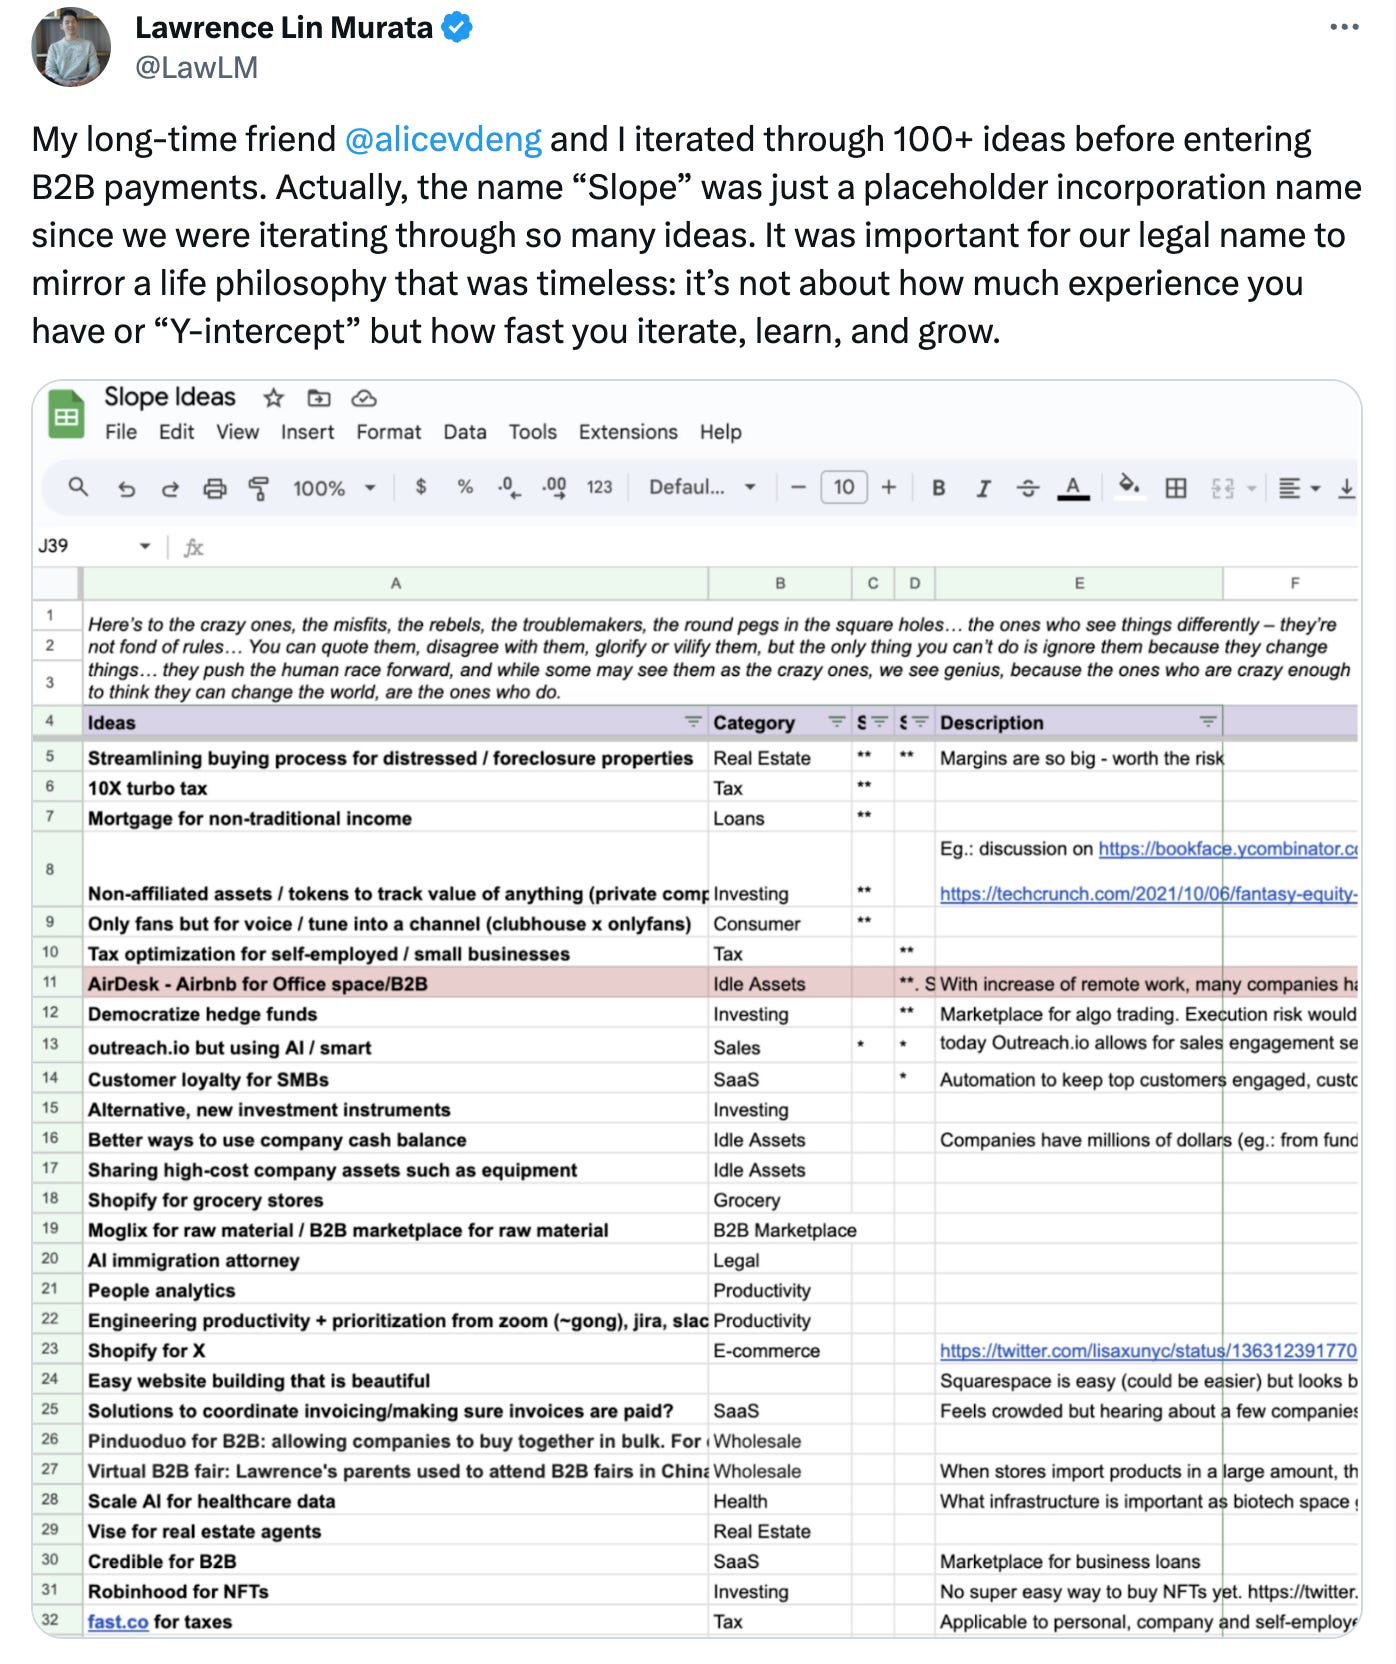Click the Lawrence Lin Murata profile name
The image size is (1396, 1664).
click(284, 27)
